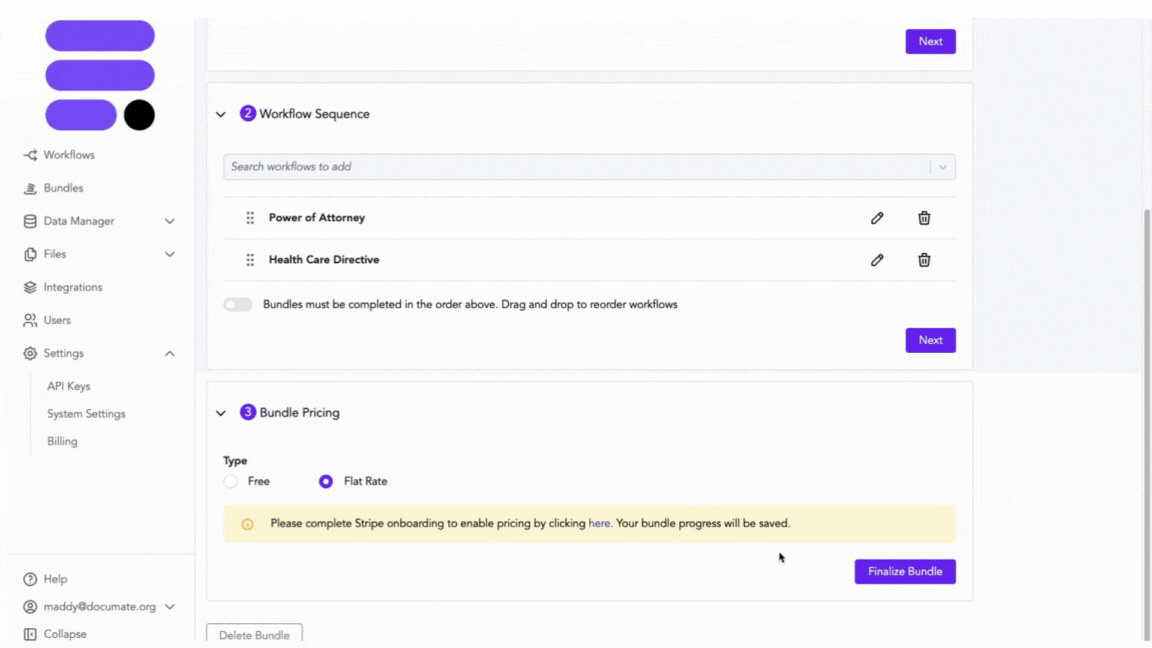Click the account avatar icon

pyautogui.click(x=30, y=607)
